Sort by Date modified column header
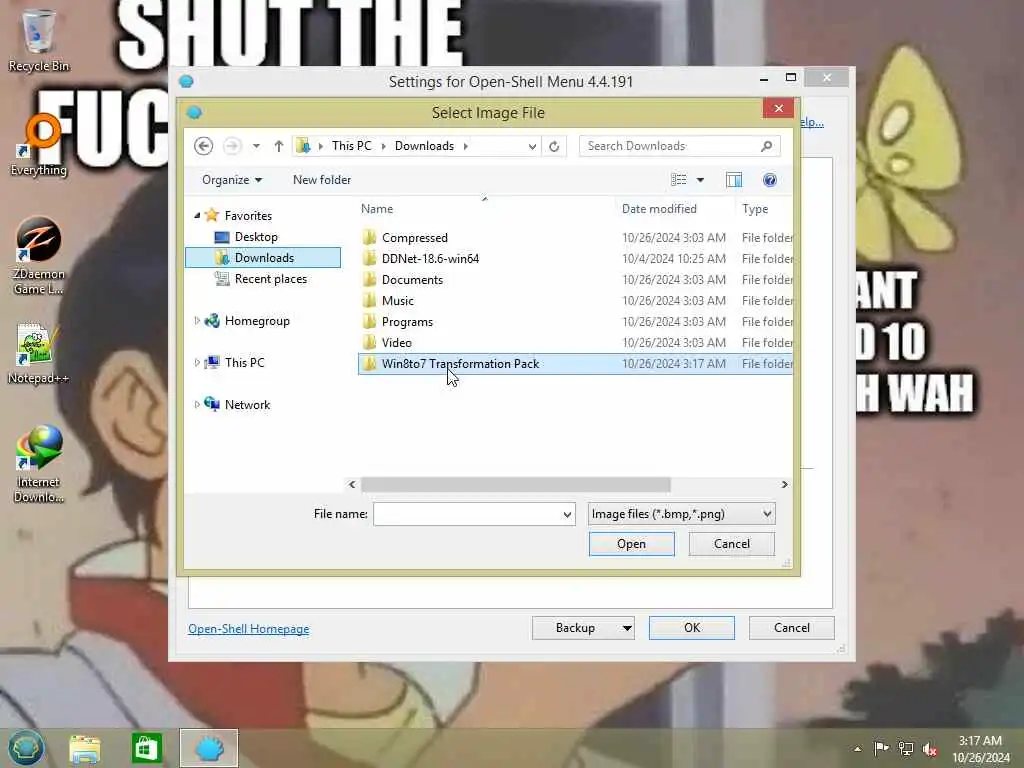This screenshot has height=768, width=1024. [659, 209]
